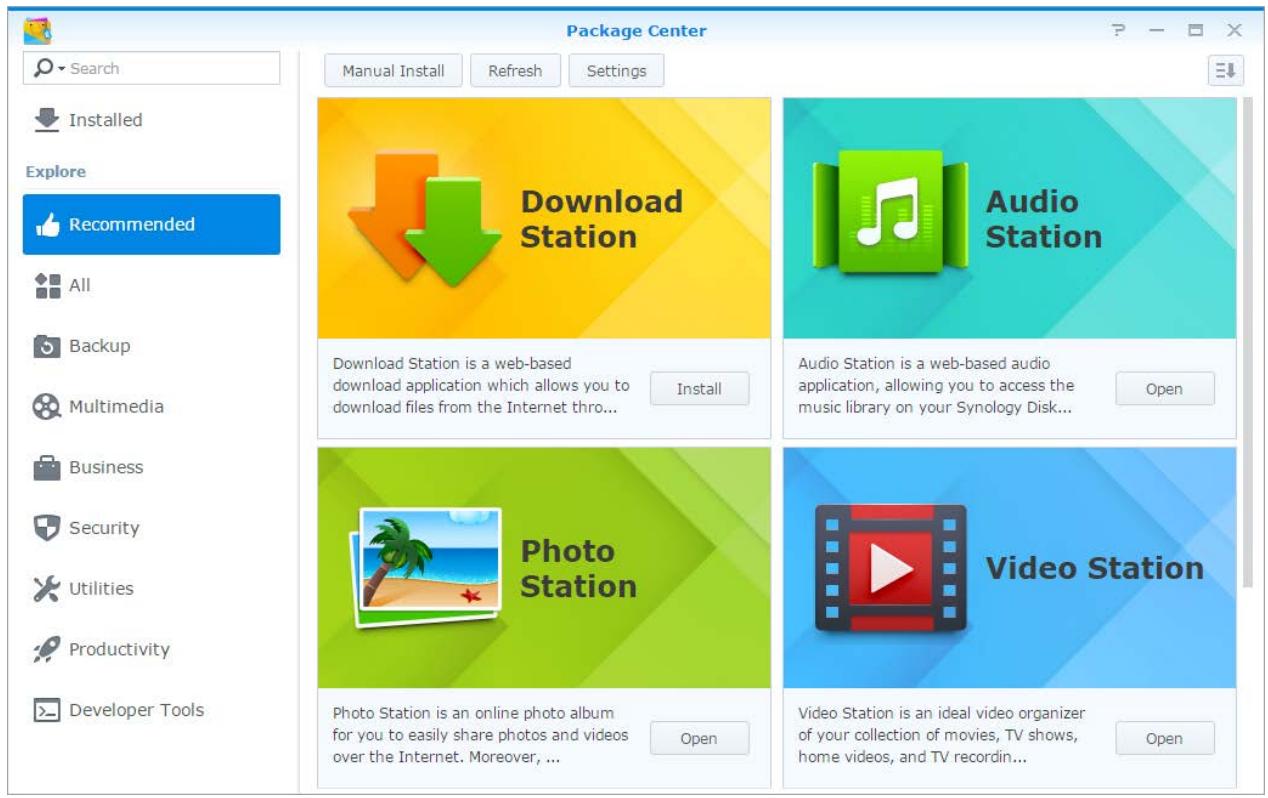
Task: Click the shield Security icon
Action: pyautogui.click(x=47, y=529)
